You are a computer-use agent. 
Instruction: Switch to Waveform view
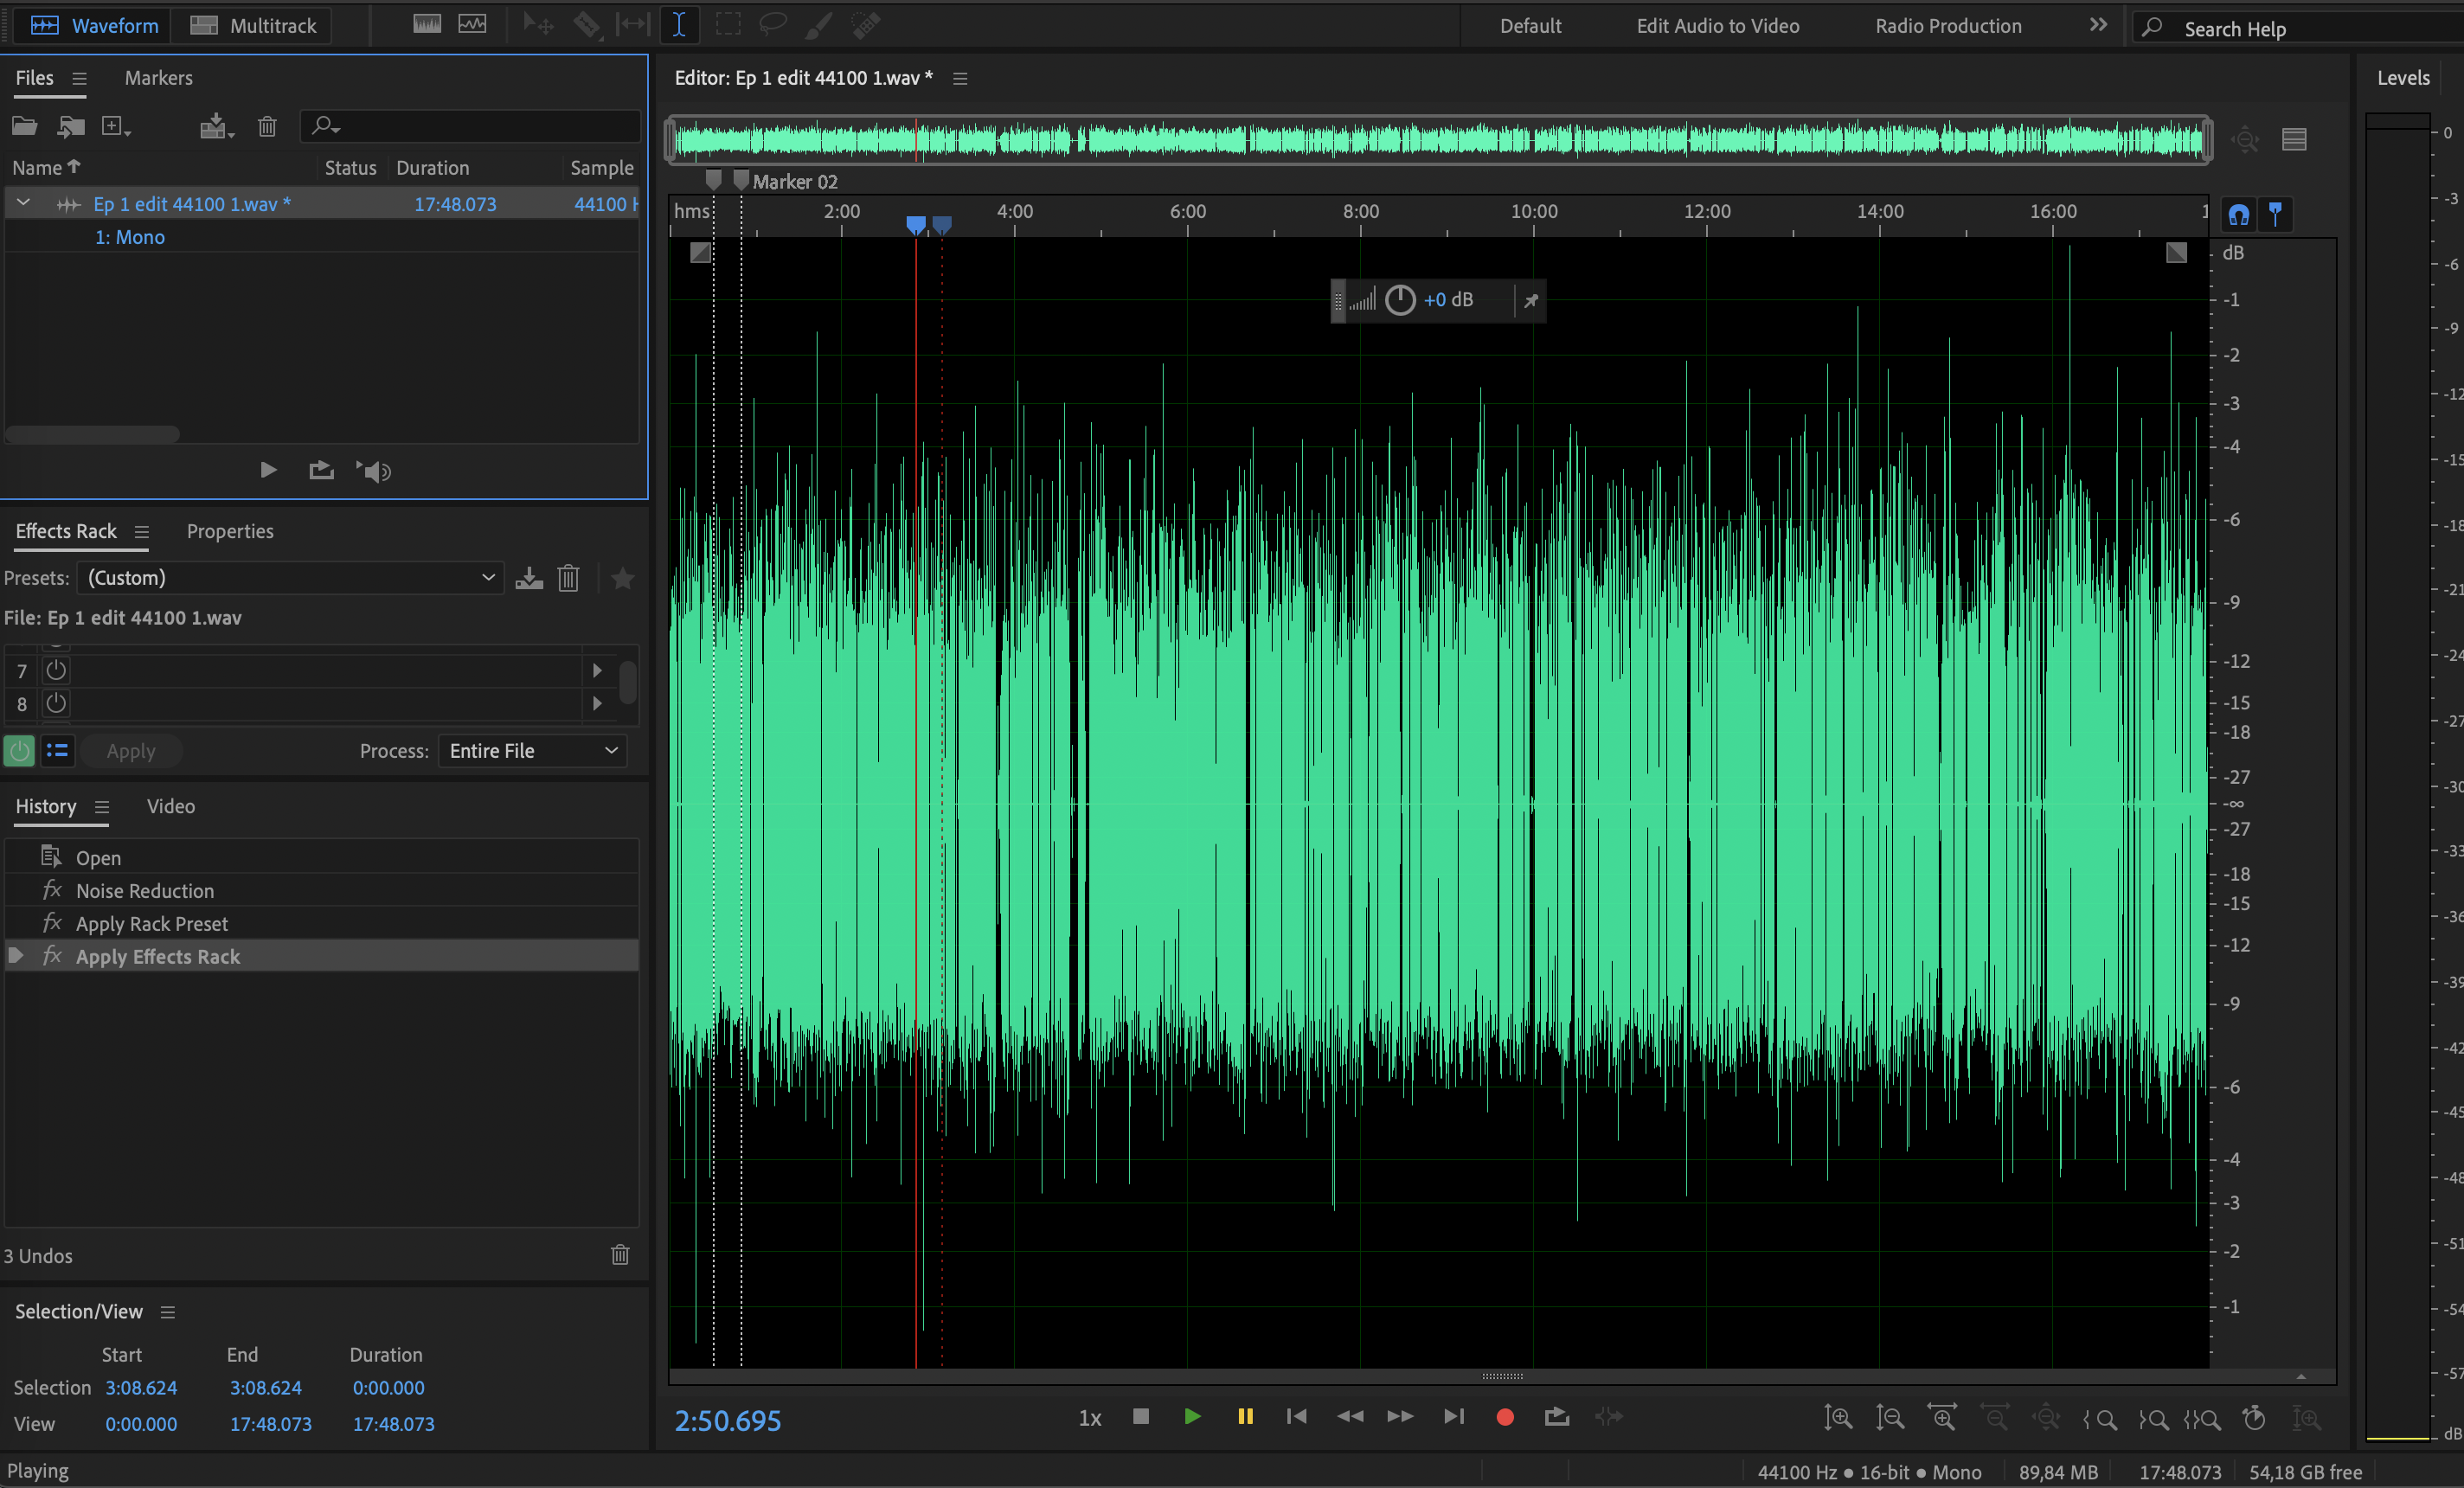[93, 25]
